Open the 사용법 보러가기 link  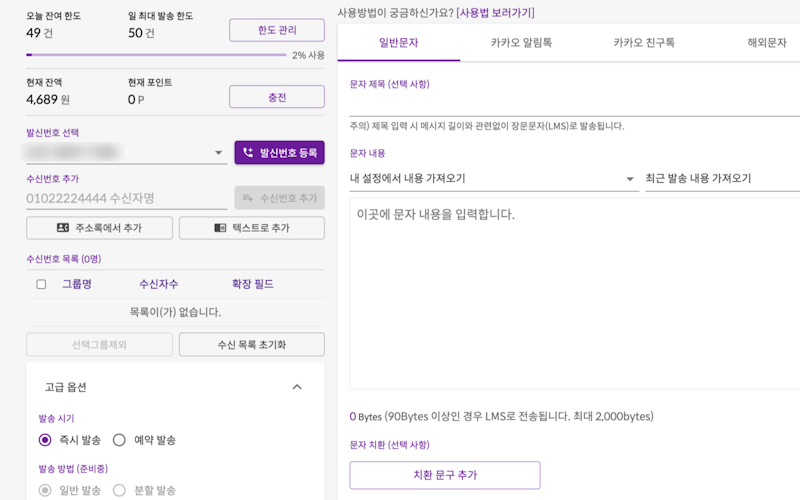click(497, 12)
